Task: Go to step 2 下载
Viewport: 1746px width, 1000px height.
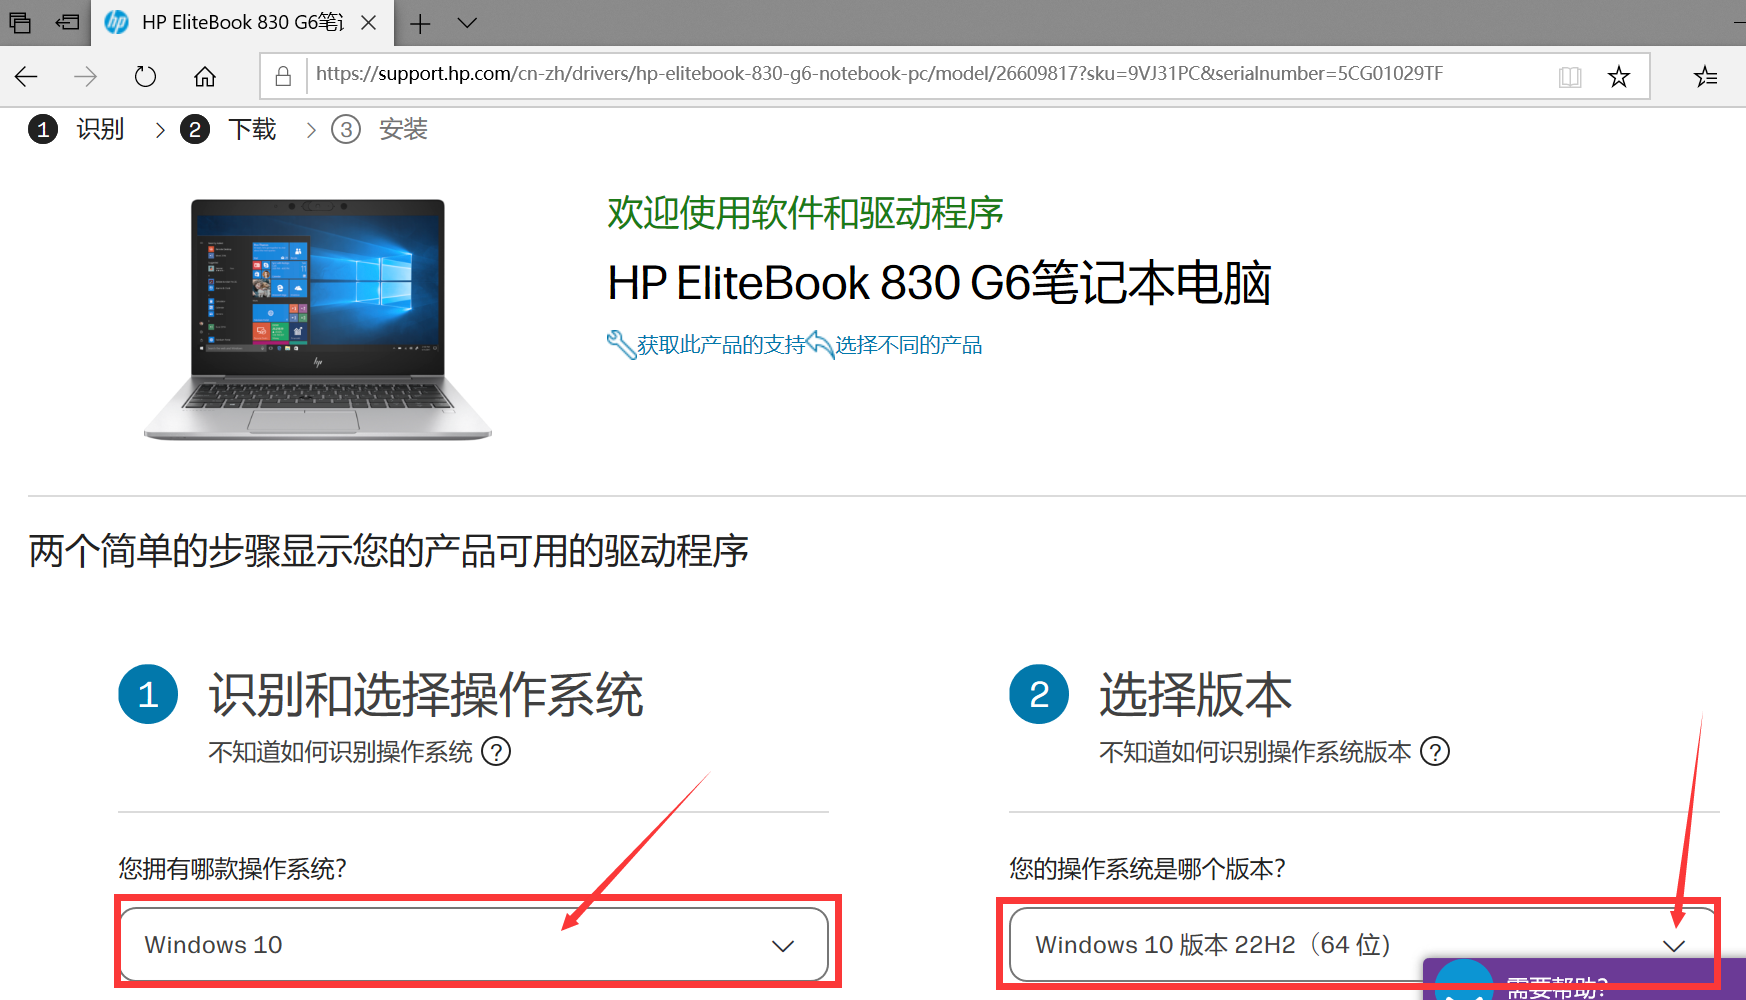Action: [x=228, y=129]
